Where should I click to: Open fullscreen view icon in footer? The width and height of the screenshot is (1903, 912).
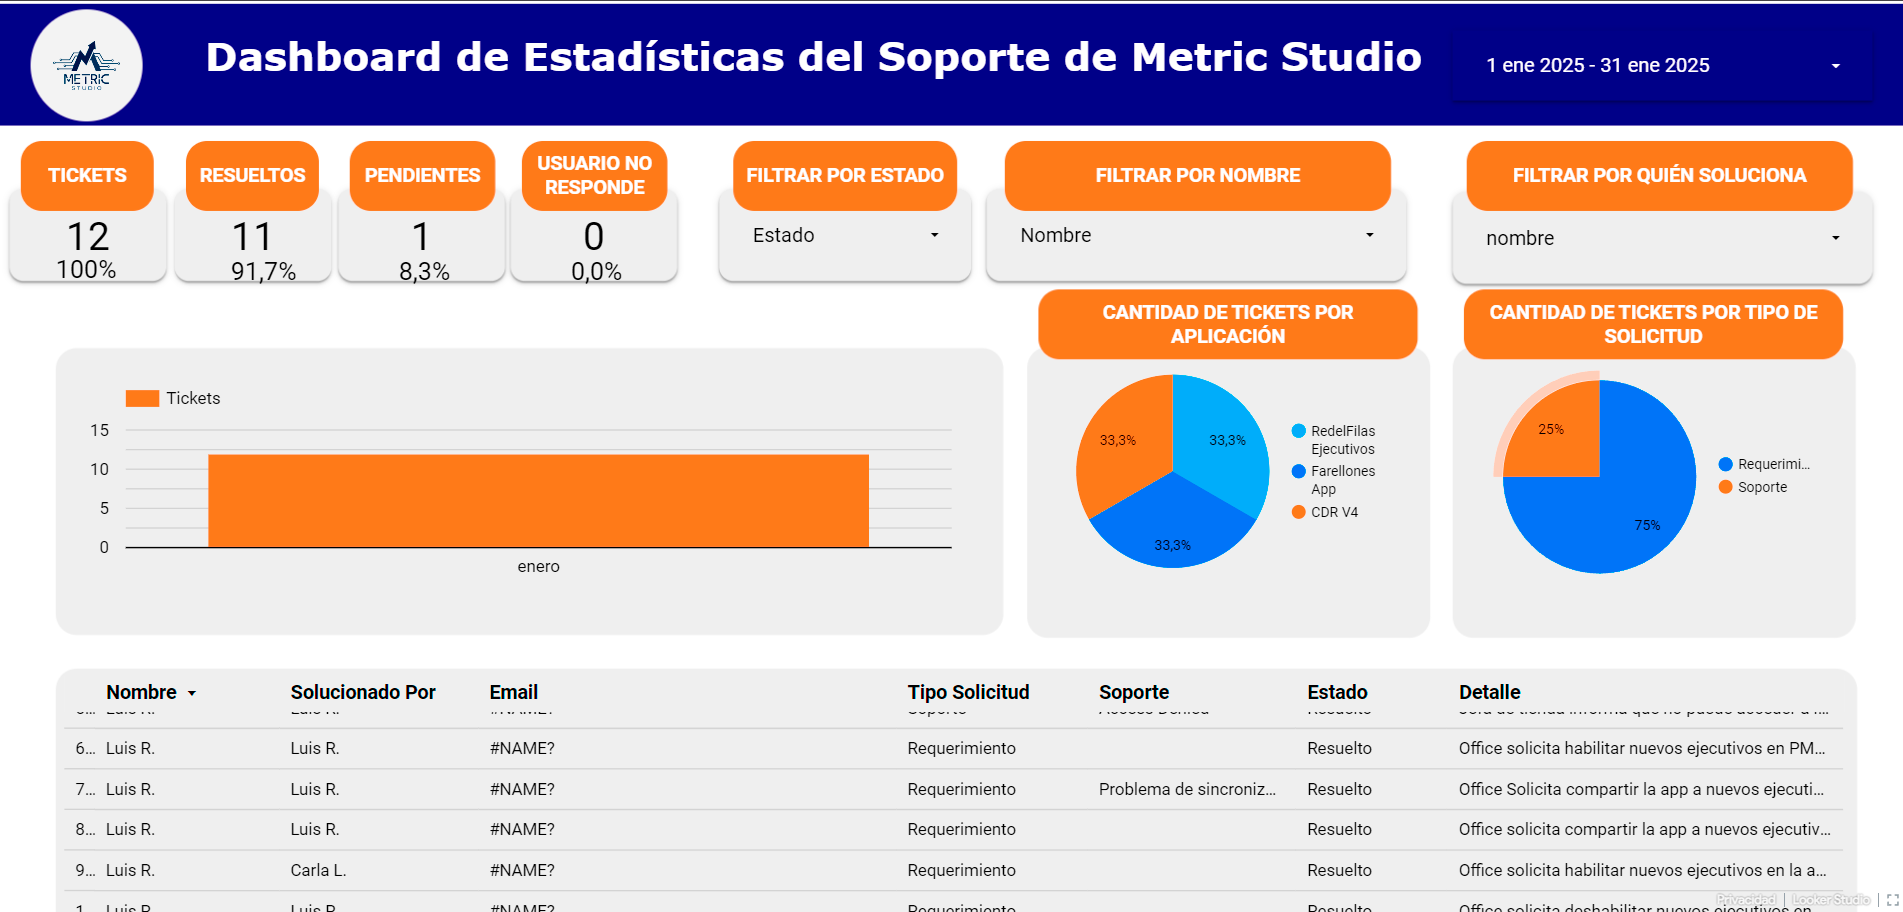click(x=1892, y=900)
